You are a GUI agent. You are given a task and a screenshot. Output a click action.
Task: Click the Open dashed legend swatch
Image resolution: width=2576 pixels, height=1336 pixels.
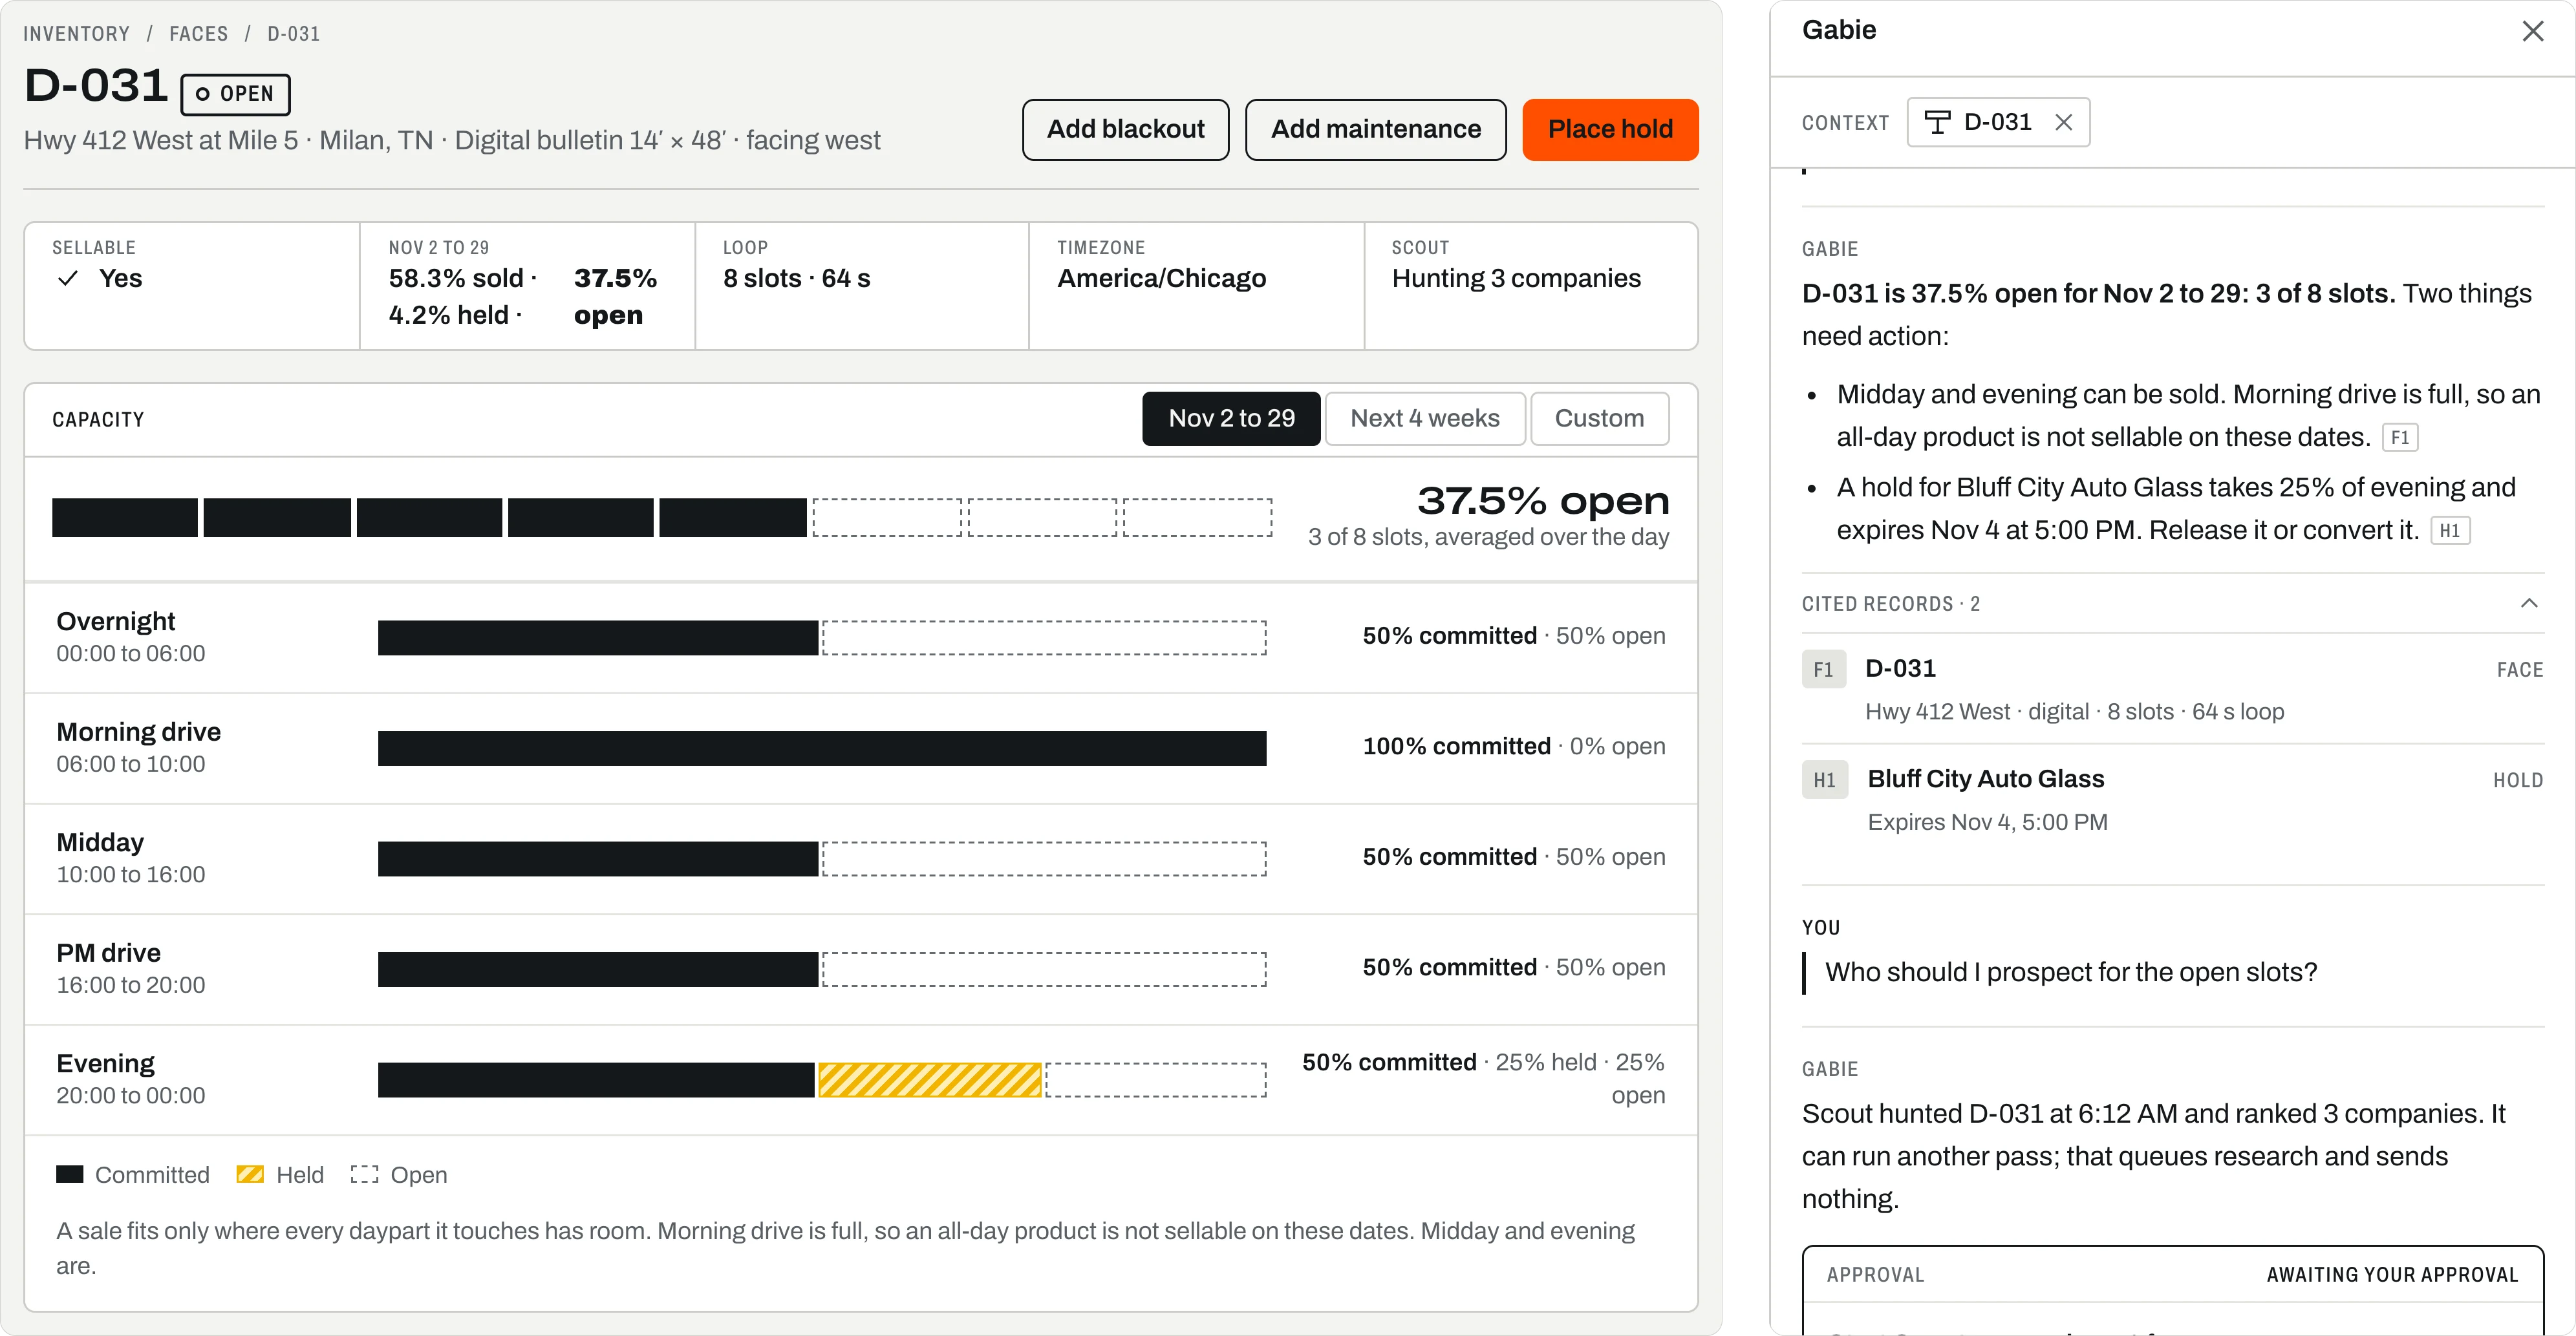point(364,1174)
